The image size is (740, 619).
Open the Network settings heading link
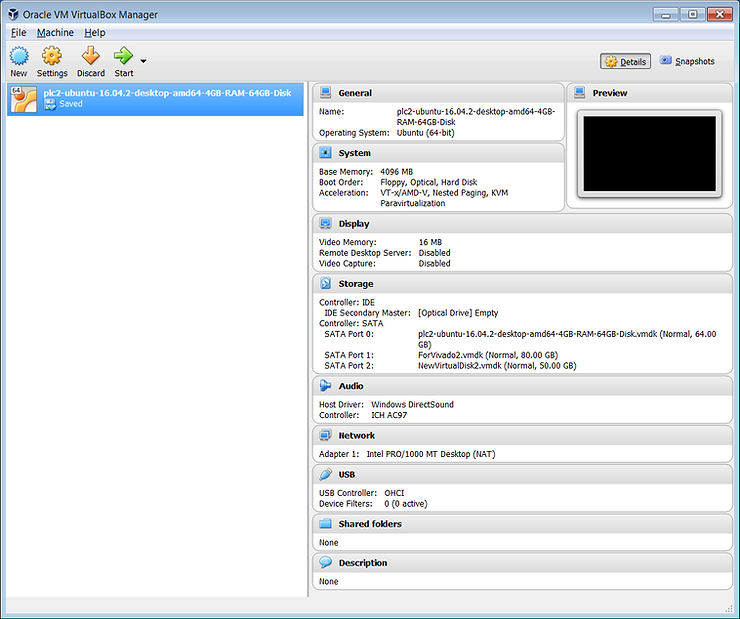click(x=357, y=435)
